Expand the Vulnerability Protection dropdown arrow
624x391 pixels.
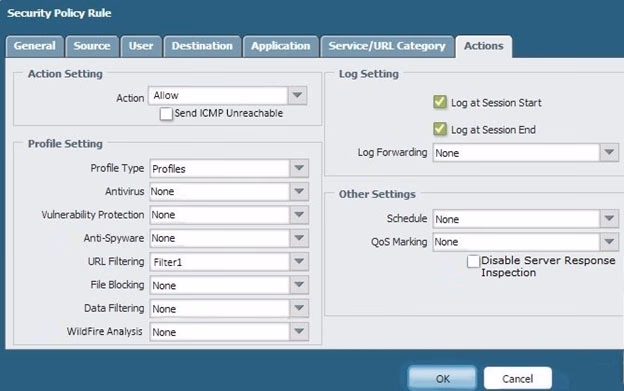(x=299, y=215)
